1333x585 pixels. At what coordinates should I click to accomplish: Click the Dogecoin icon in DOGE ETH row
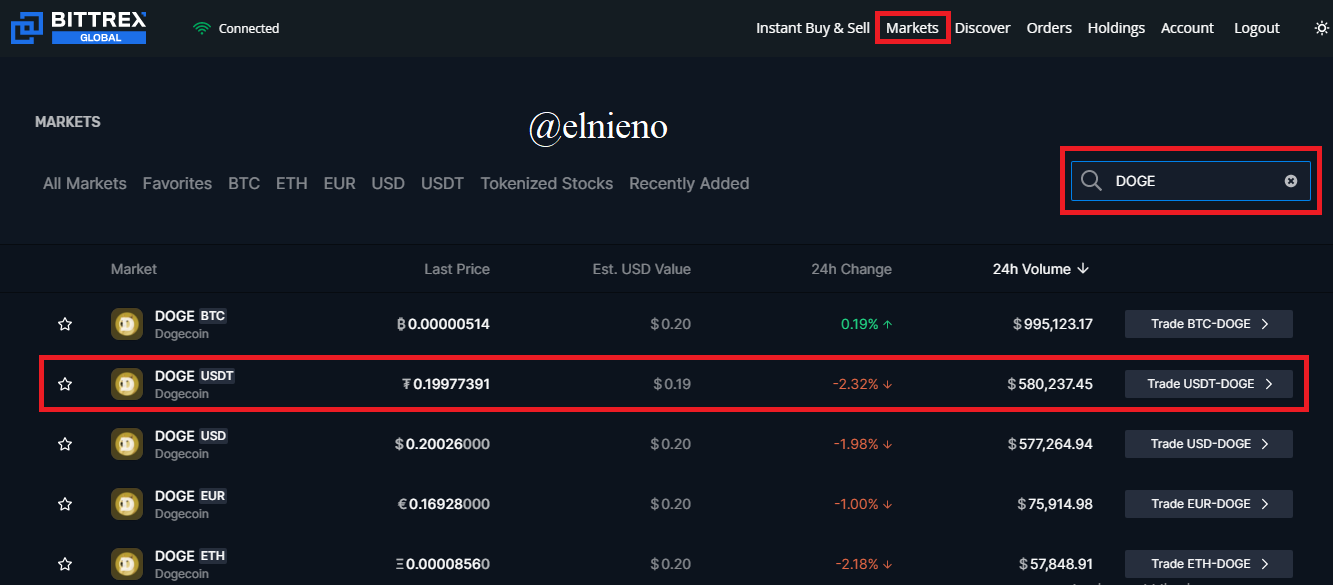126,564
